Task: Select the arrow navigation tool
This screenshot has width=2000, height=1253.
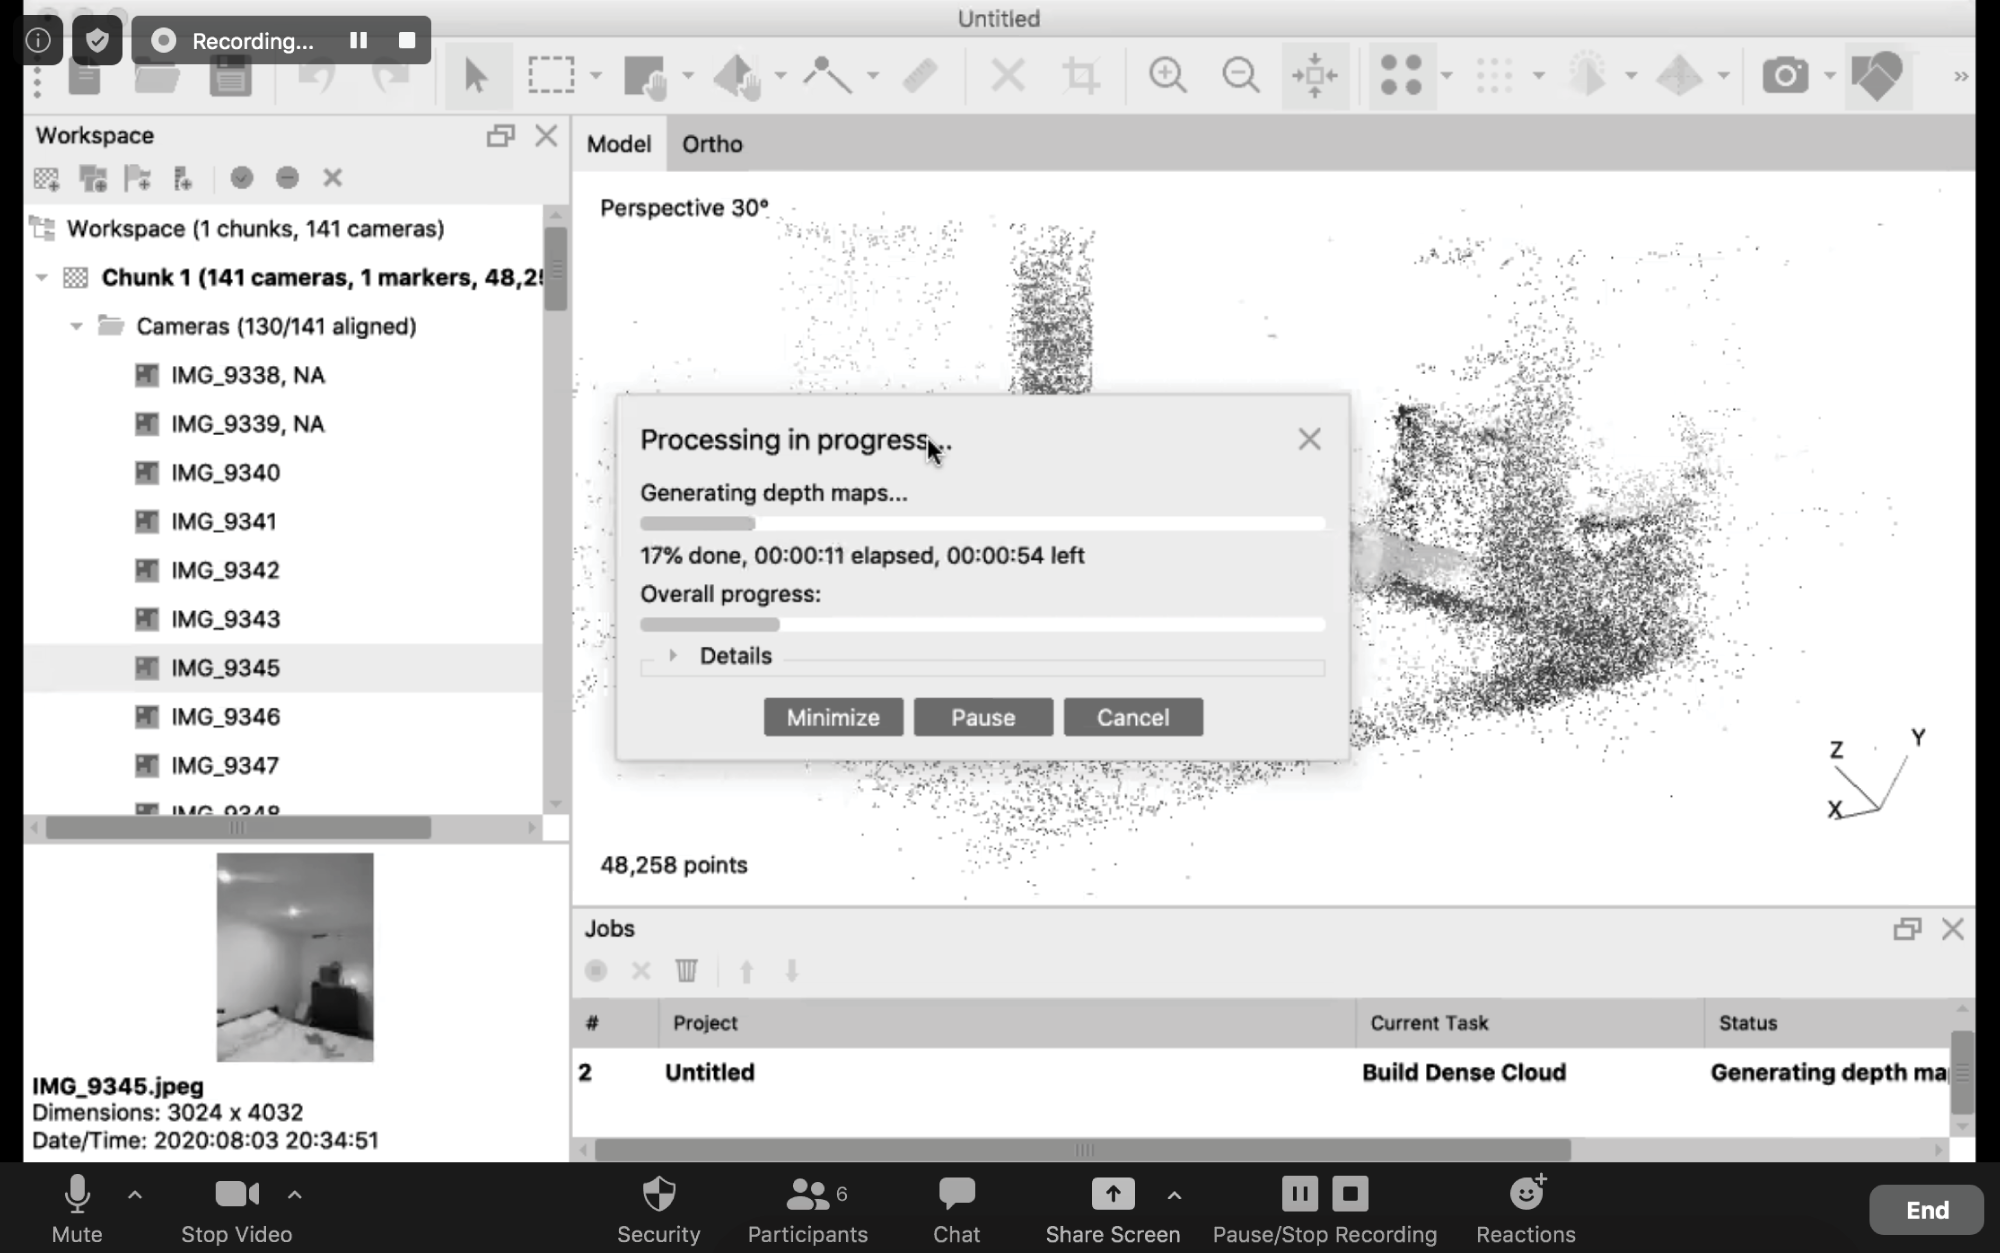Action: coord(476,75)
